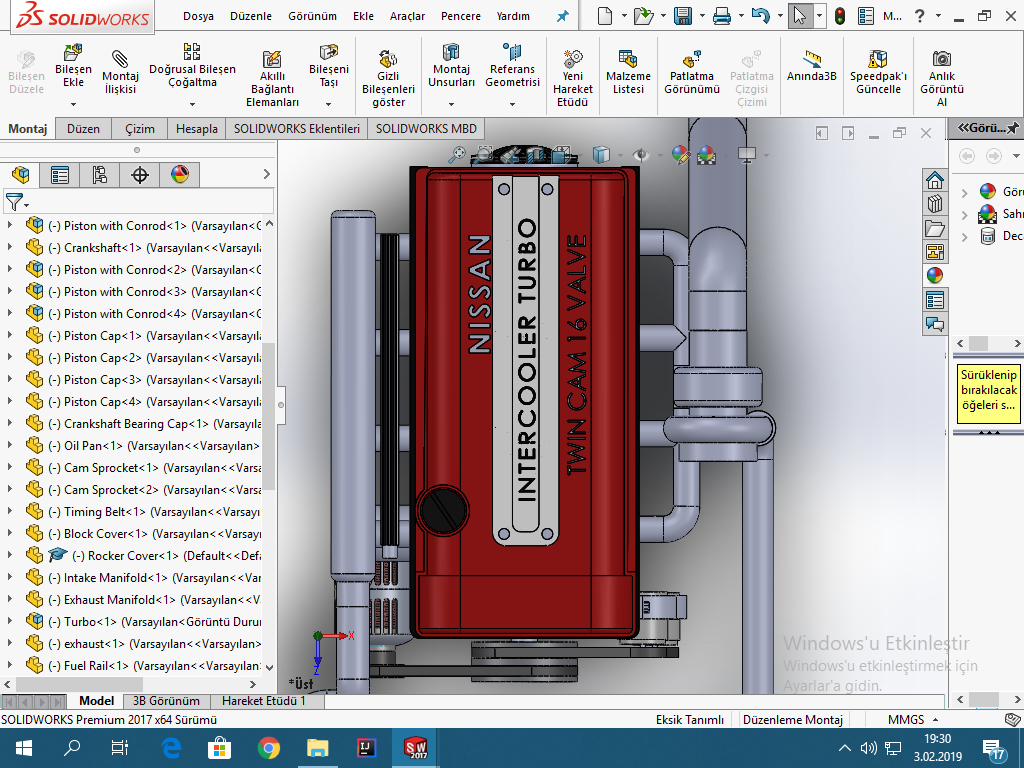Screen dimensions: 1024x768
Task: Expand the Crankshaft<1> tree node
Action: pos(10,248)
